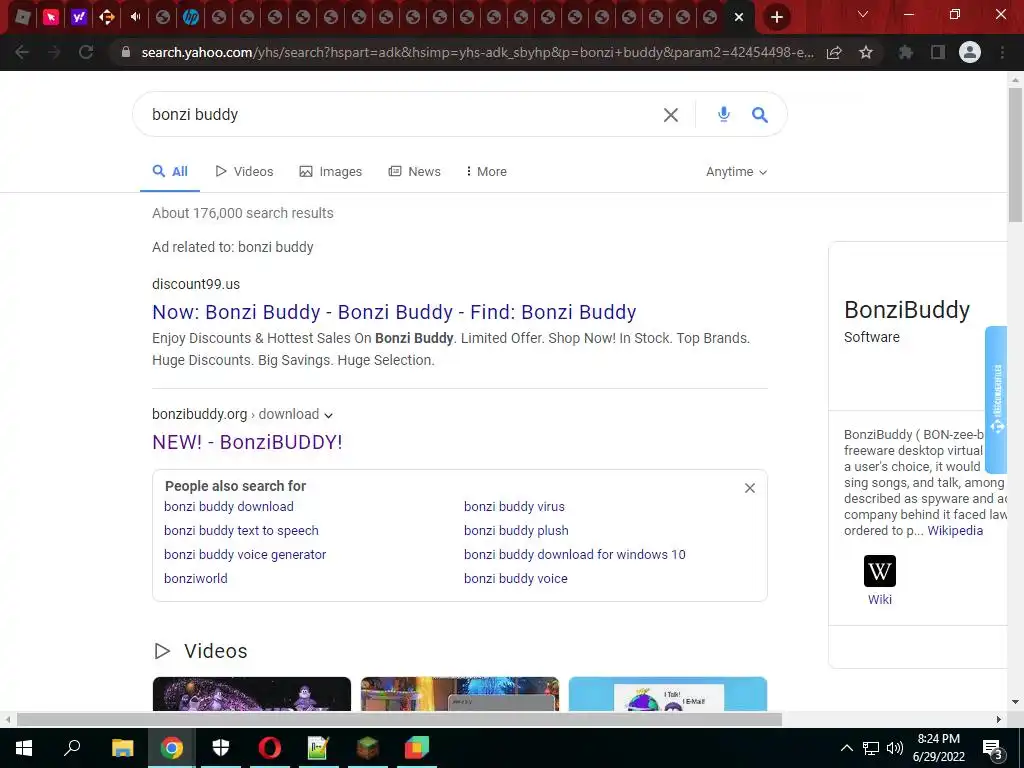1024x768 pixels.
Task: Switch to Videos results tab
Action: [x=244, y=171]
